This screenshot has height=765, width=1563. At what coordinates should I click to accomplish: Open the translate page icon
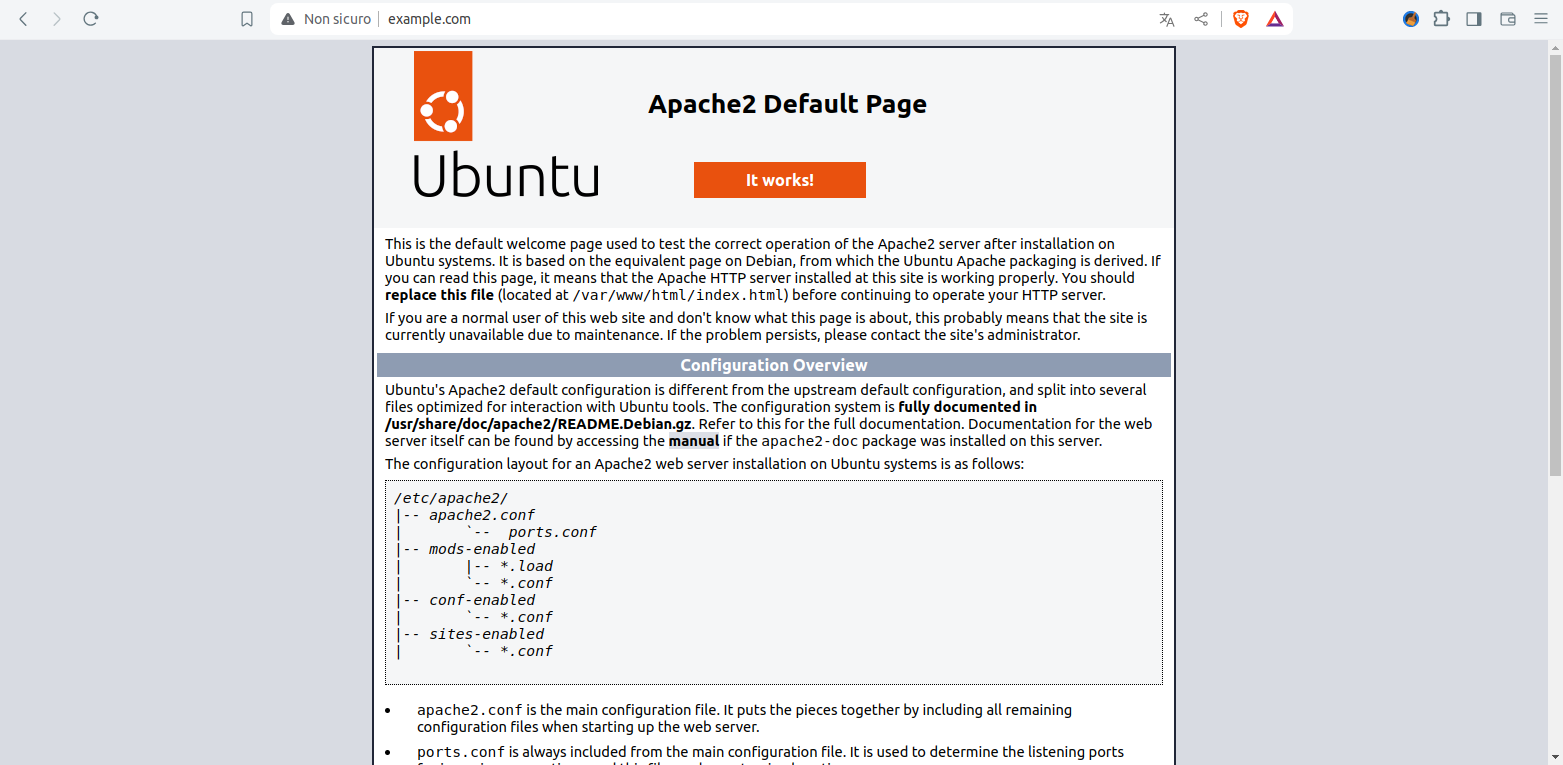(x=1167, y=19)
